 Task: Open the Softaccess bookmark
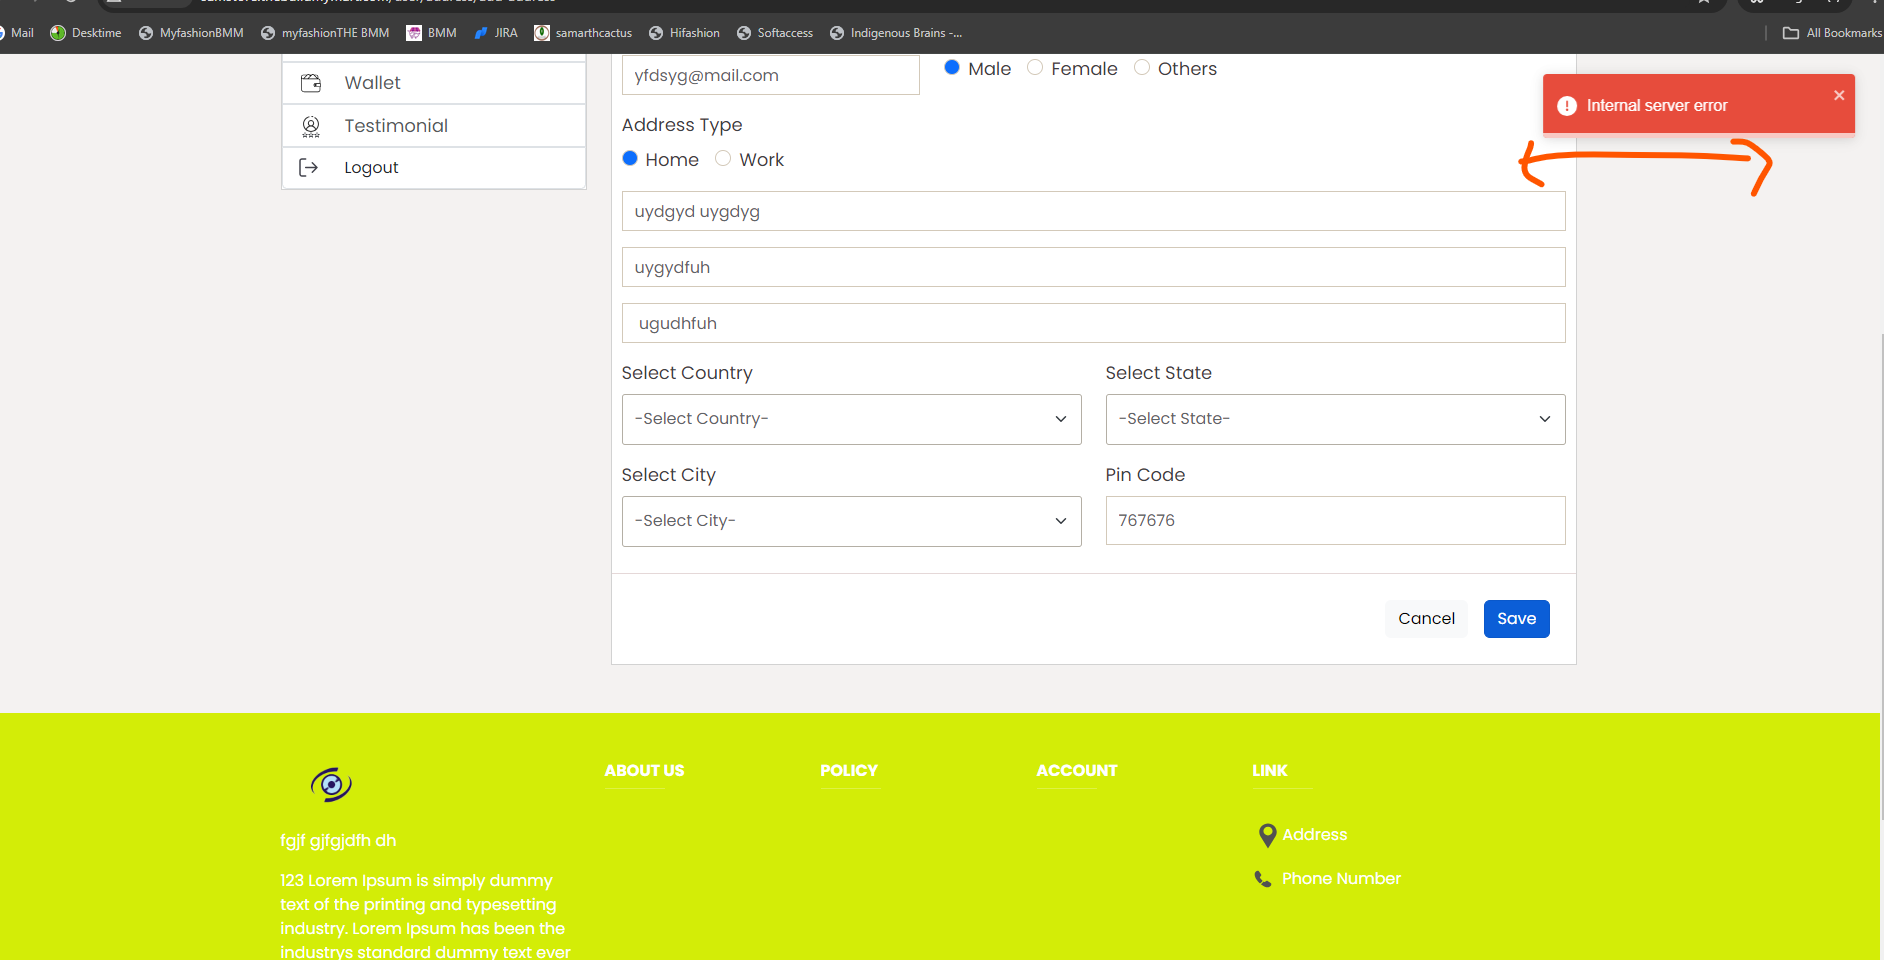click(x=775, y=33)
